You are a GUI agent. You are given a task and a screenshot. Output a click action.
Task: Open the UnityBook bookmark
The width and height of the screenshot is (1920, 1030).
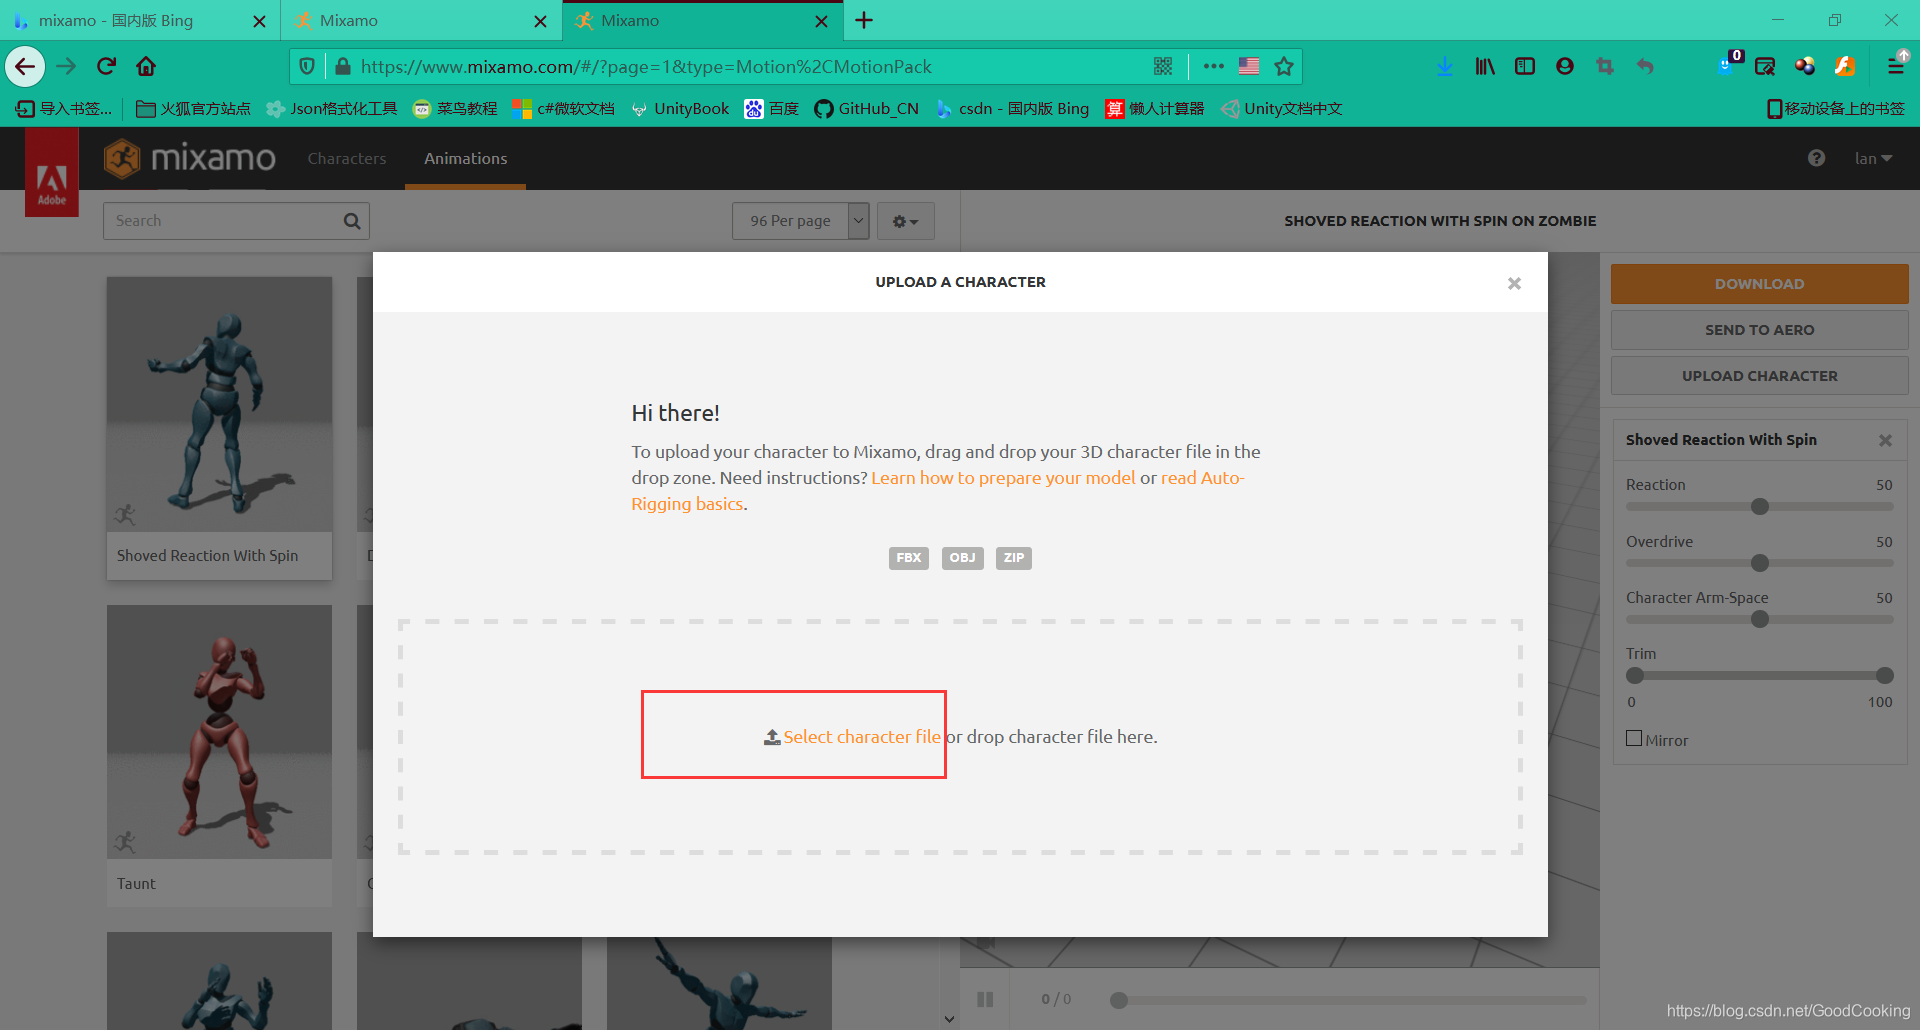pos(680,109)
